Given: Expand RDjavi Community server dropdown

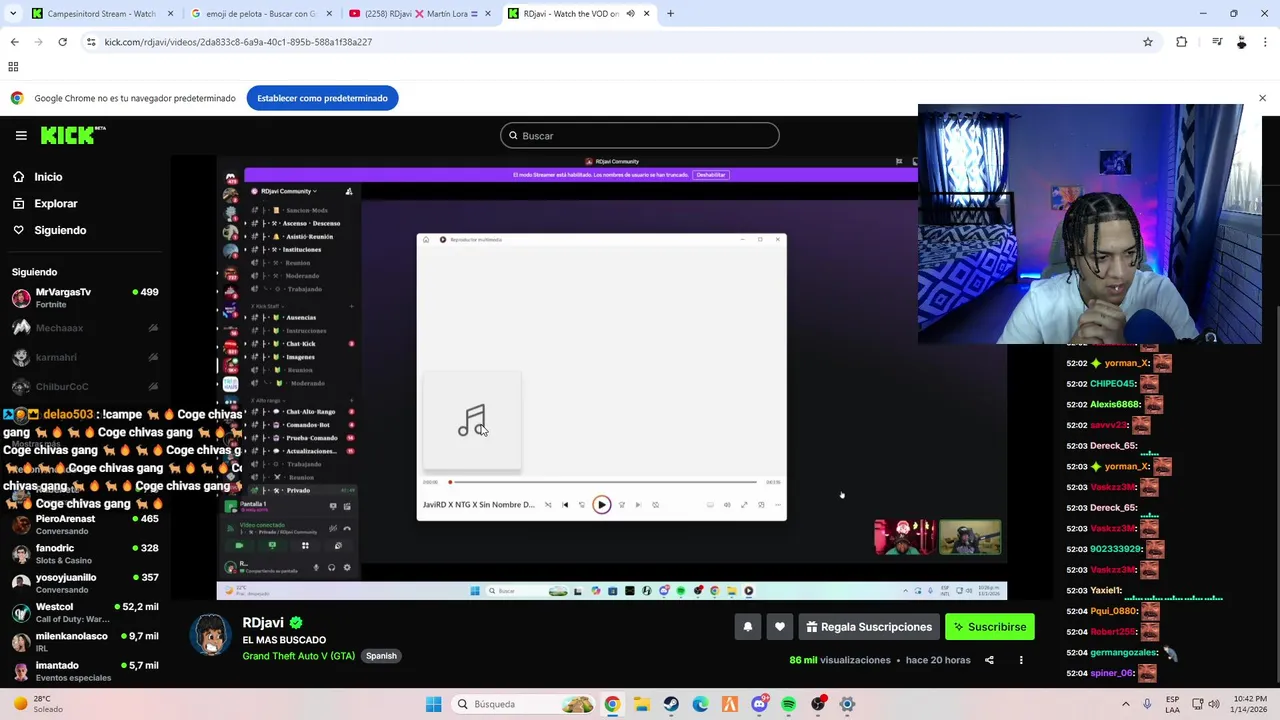Looking at the screenshot, I should tap(288, 191).
